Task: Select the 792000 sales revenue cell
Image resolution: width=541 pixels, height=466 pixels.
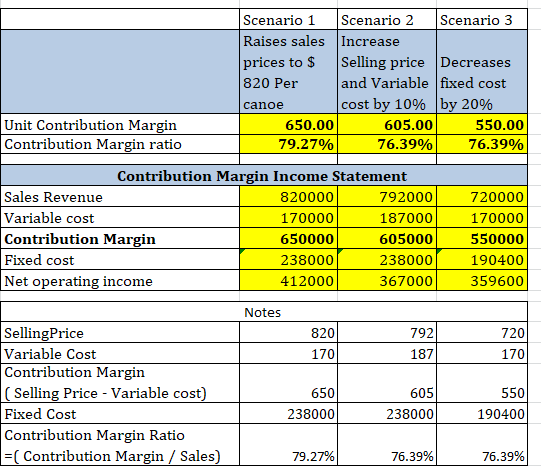Action: [387, 197]
